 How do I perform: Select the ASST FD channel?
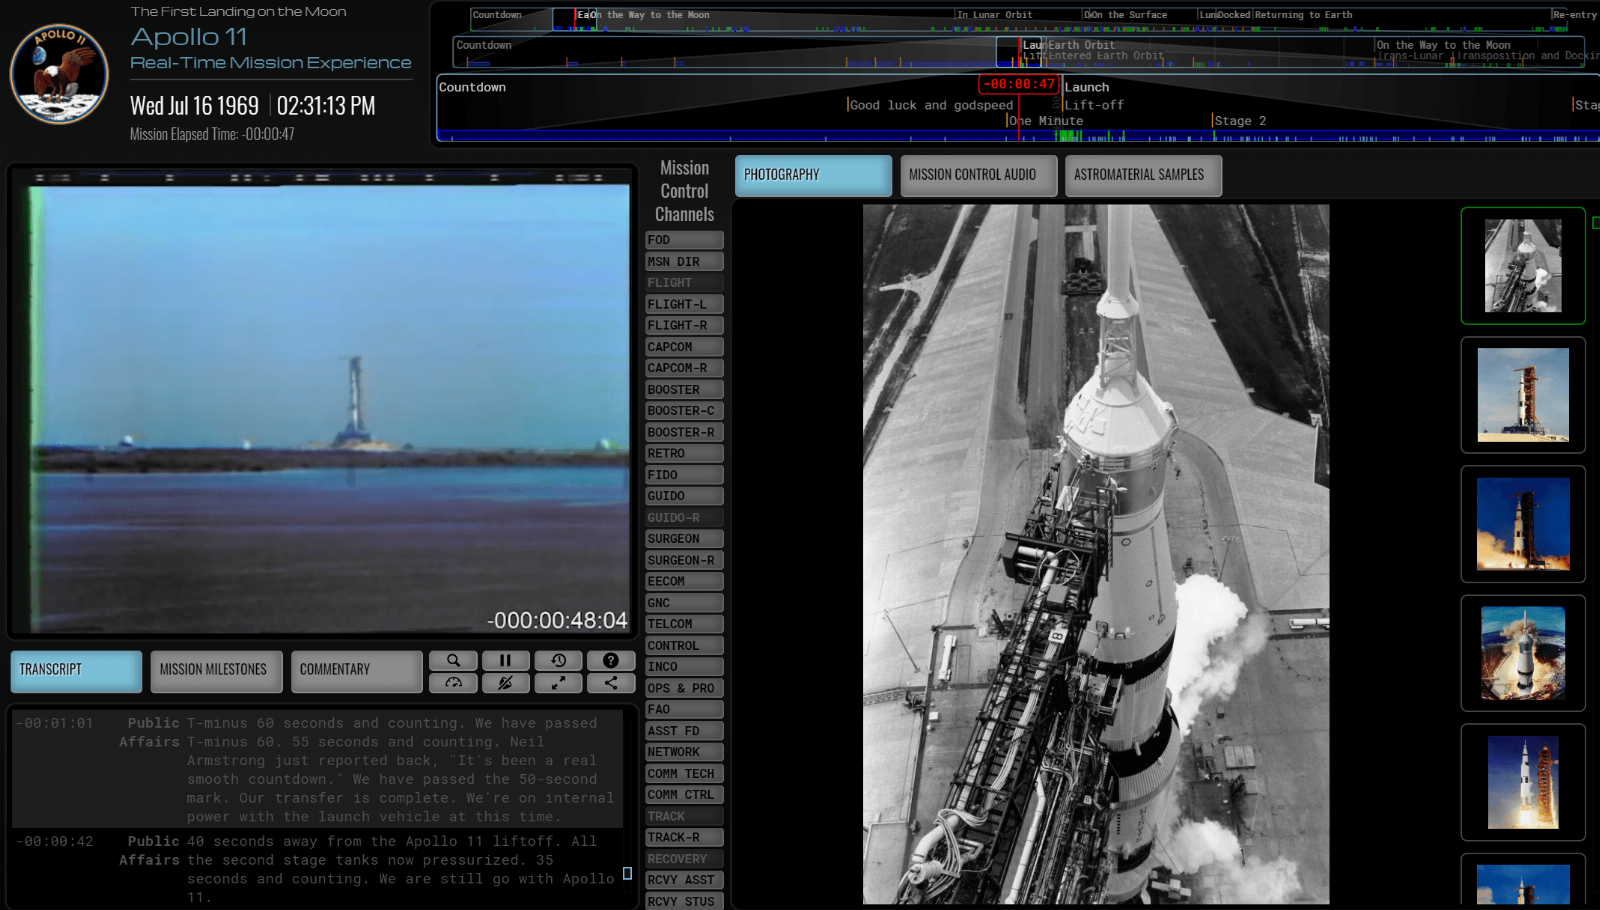pos(684,731)
